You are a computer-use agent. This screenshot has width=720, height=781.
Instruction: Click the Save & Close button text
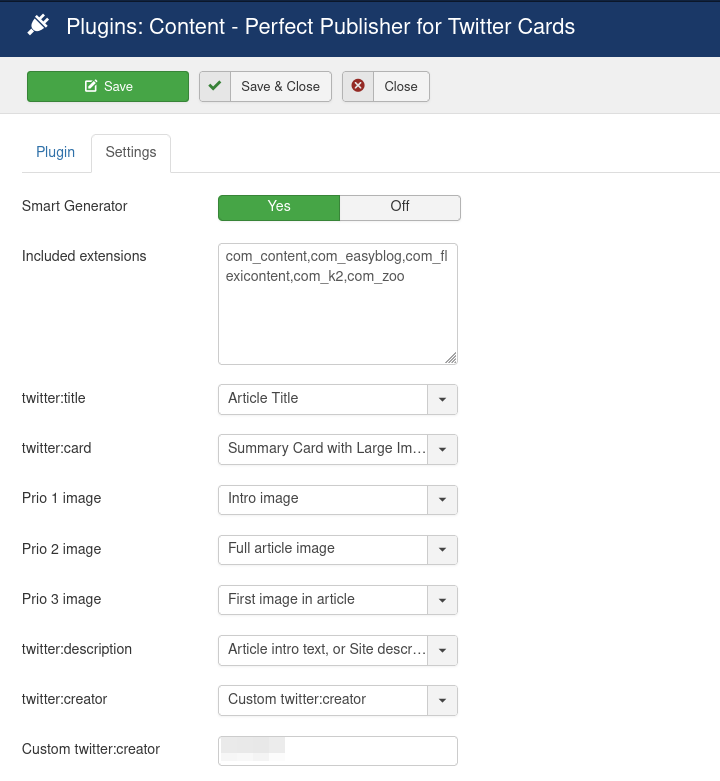pyautogui.click(x=280, y=86)
